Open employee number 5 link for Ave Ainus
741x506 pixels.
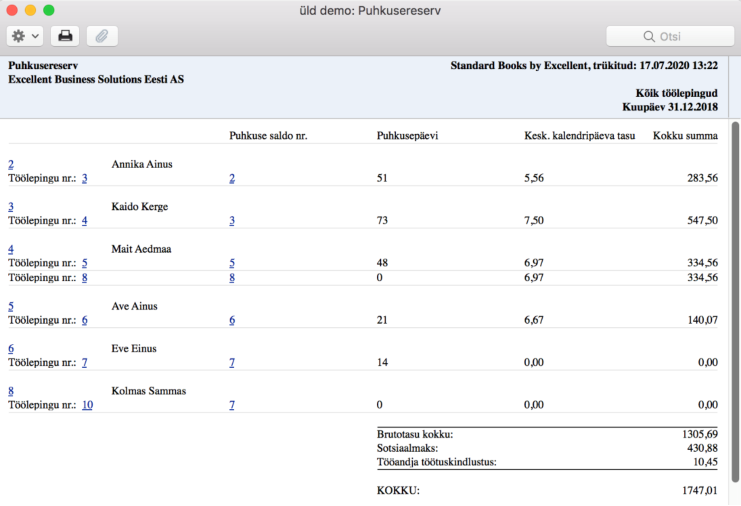[x=11, y=307]
